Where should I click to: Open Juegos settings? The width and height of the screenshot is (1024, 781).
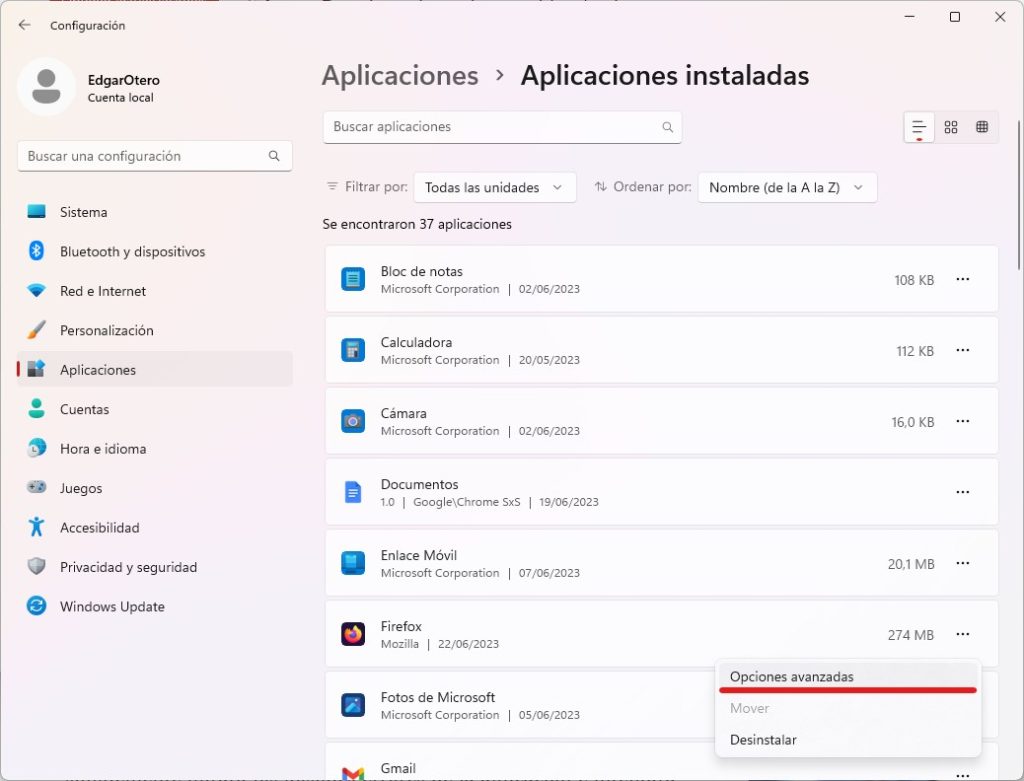point(155,488)
